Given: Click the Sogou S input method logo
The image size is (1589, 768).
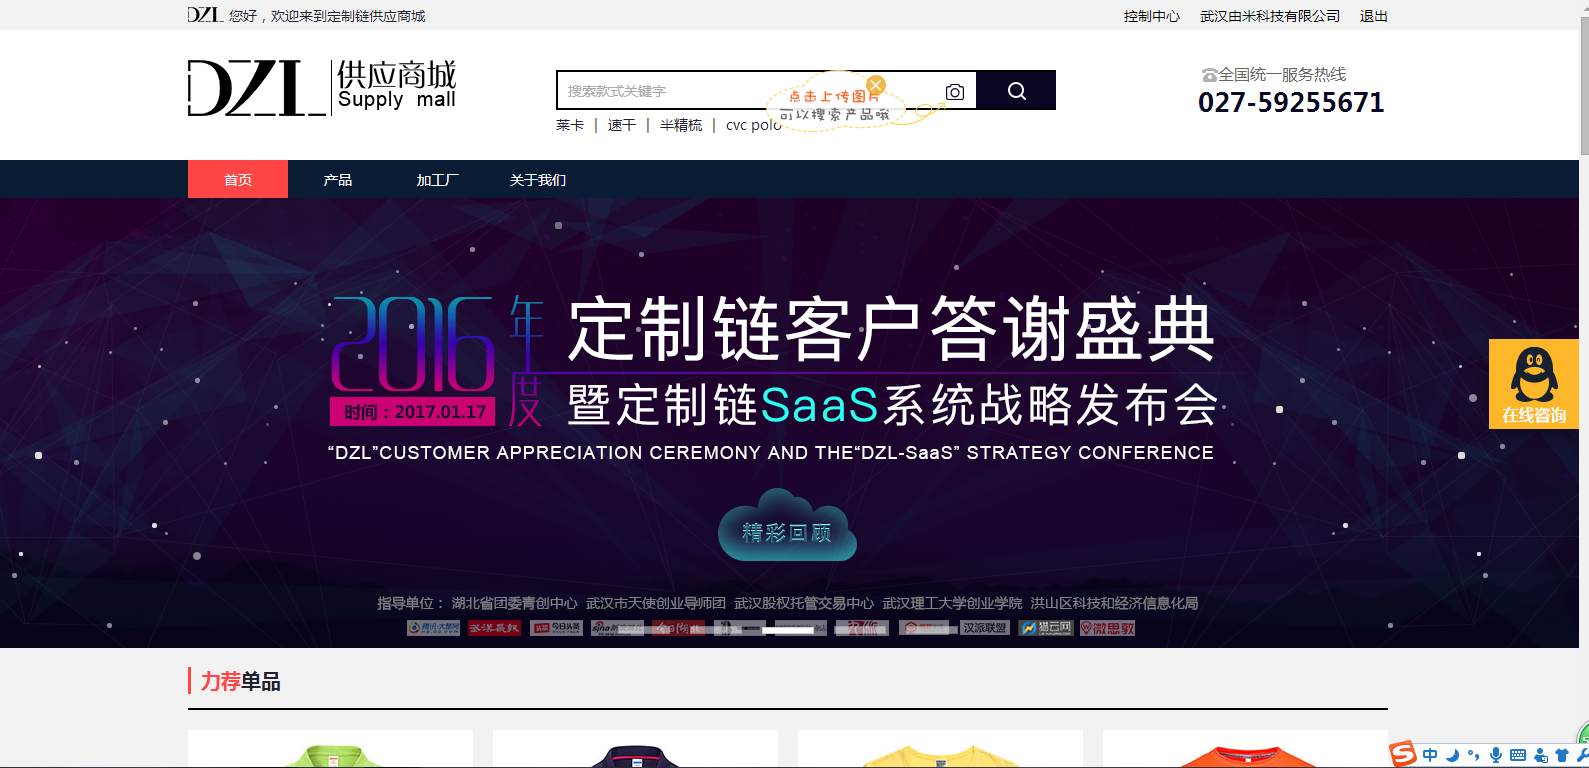Looking at the screenshot, I should (1403, 754).
